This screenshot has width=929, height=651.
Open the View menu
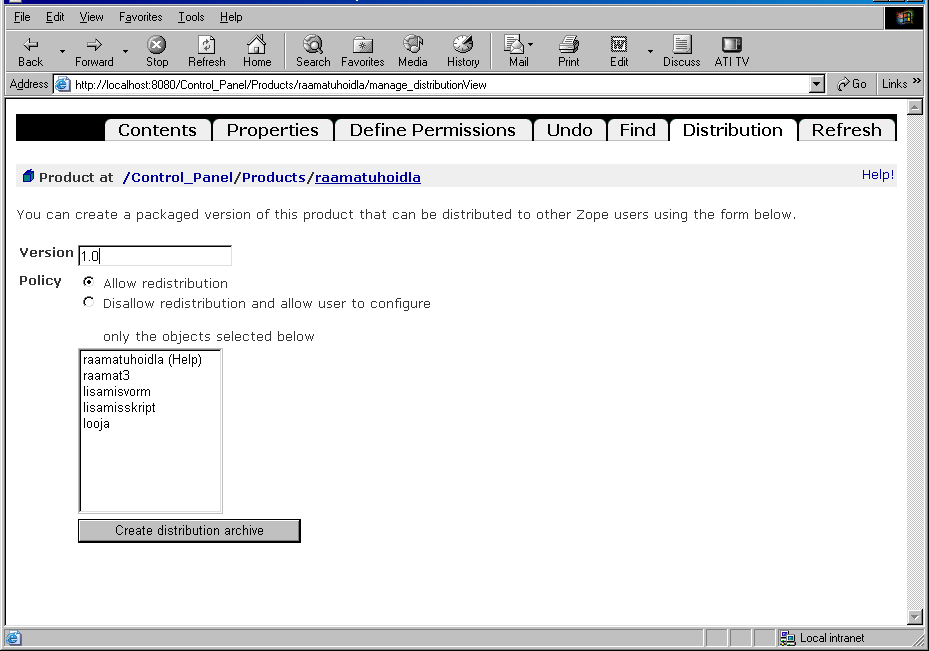pos(91,17)
